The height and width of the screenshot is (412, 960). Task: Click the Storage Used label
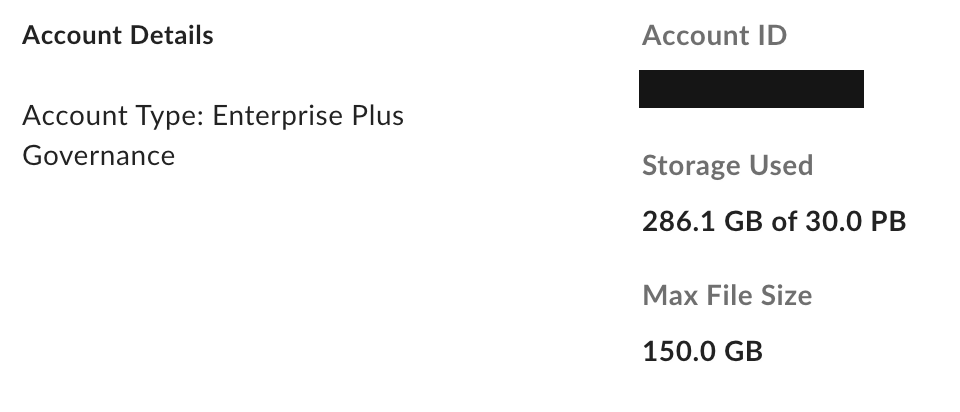coord(727,166)
